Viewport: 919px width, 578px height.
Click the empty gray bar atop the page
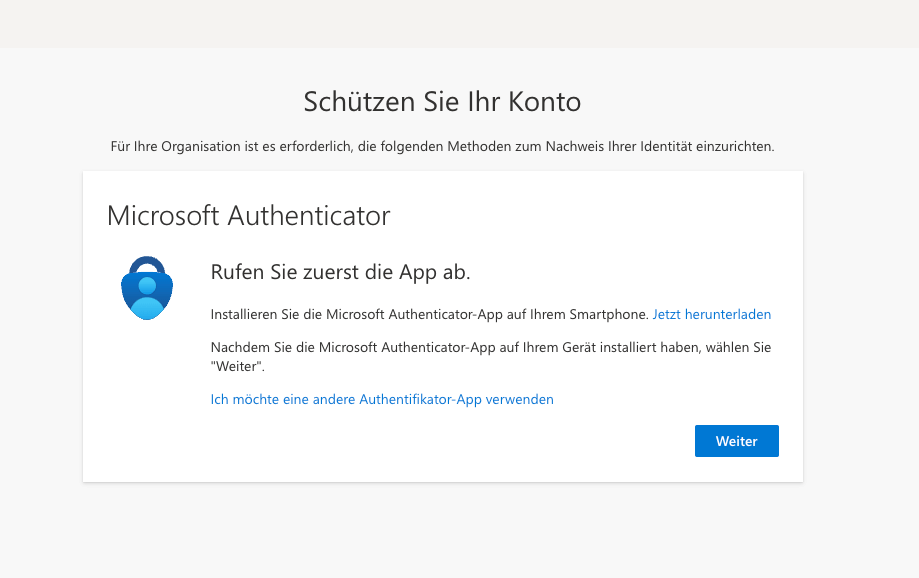coord(459,23)
